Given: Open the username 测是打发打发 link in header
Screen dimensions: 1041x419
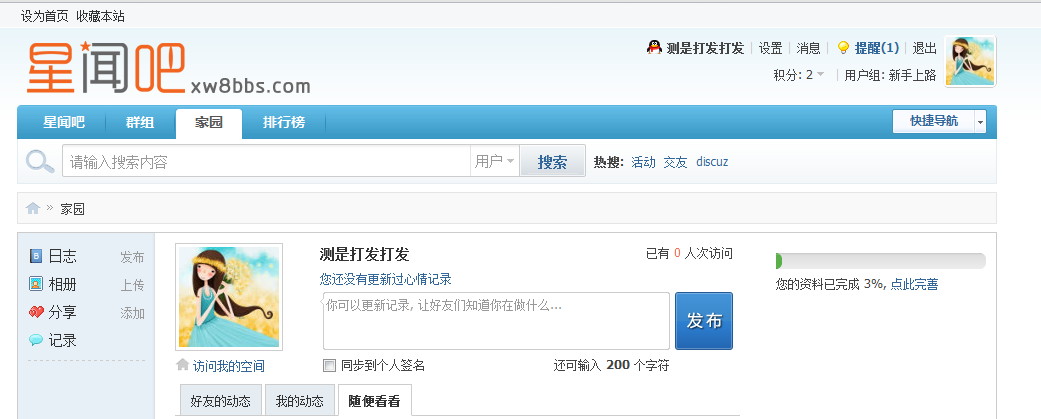Looking at the screenshot, I should click(x=705, y=48).
